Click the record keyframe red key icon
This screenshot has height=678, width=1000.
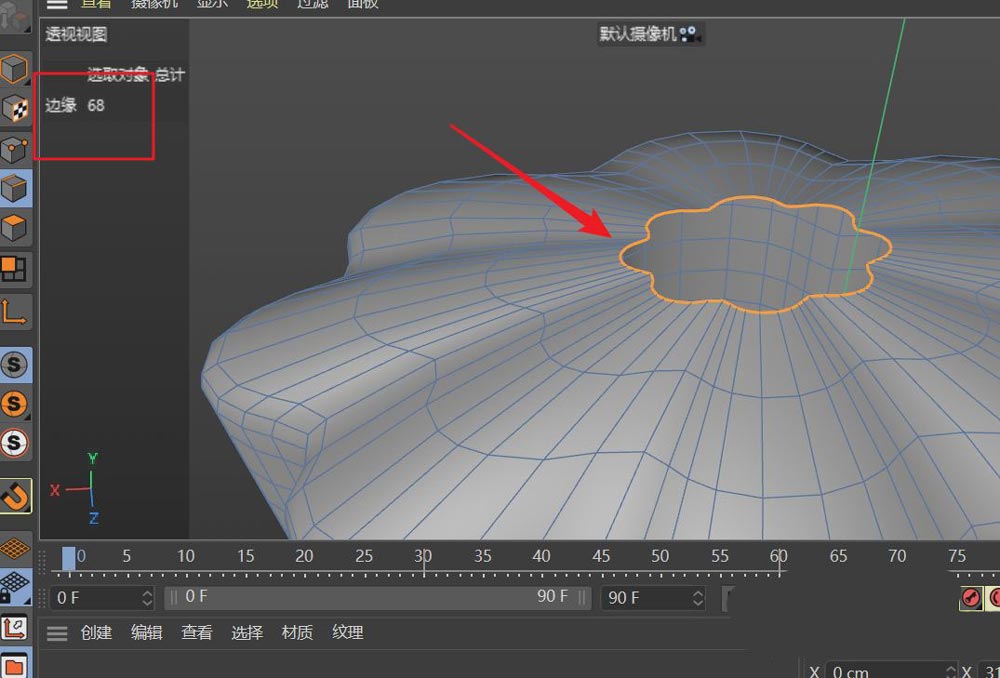(x=971, y=598)
